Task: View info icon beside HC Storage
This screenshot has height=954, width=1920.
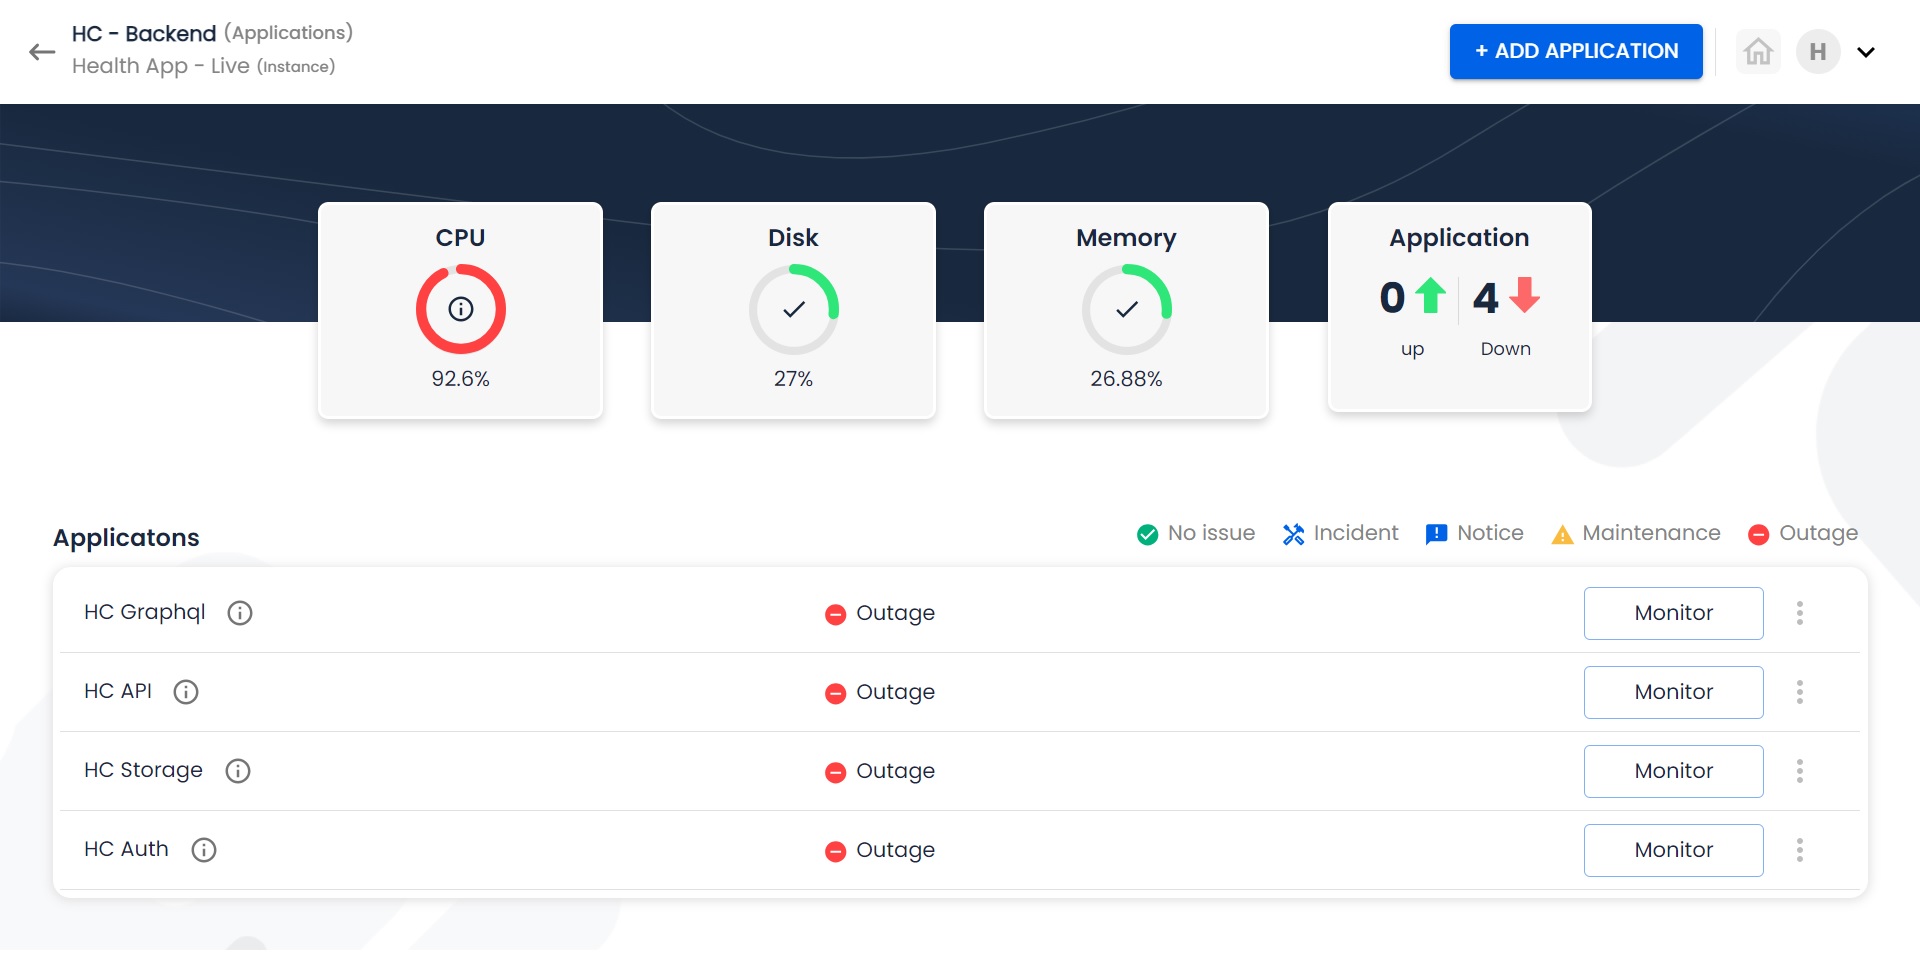Action: [x=238, y=771]
